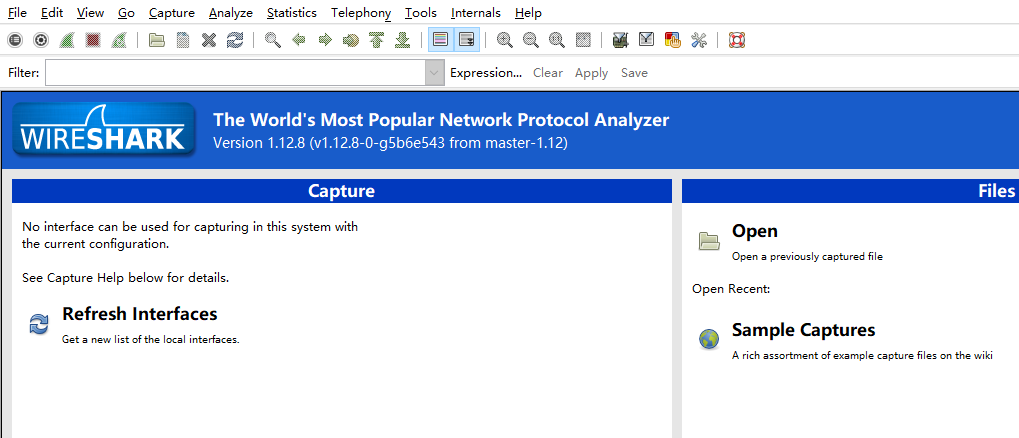Close this capture file icon

209,40
